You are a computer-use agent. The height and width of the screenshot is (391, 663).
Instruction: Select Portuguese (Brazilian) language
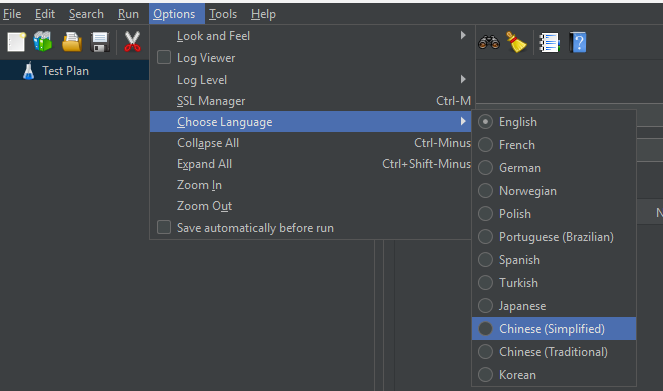(x=553, y=237)
